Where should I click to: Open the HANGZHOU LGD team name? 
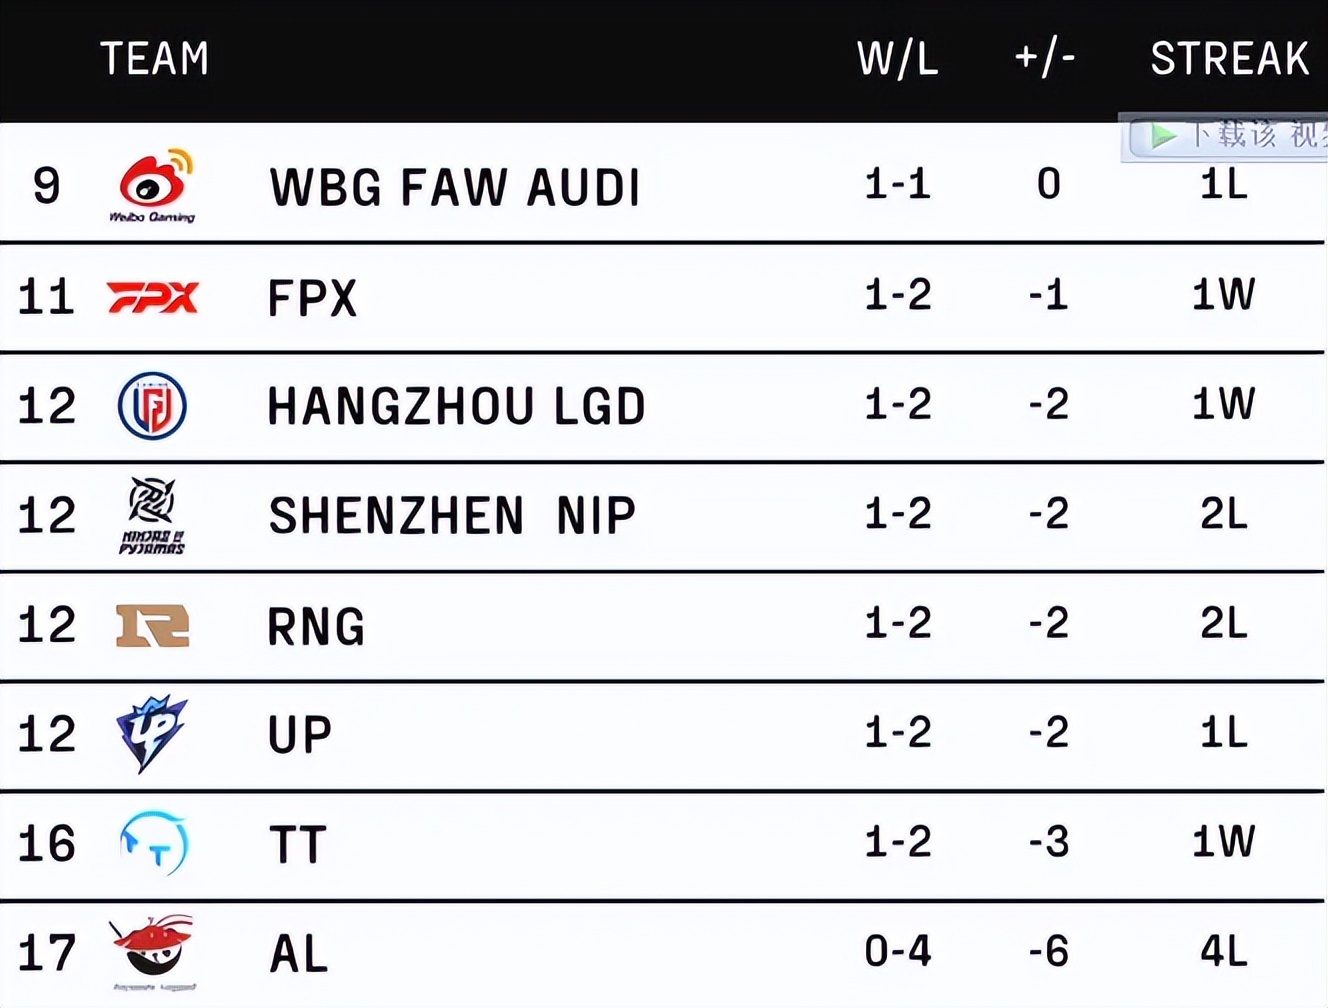tap(456, 406)
